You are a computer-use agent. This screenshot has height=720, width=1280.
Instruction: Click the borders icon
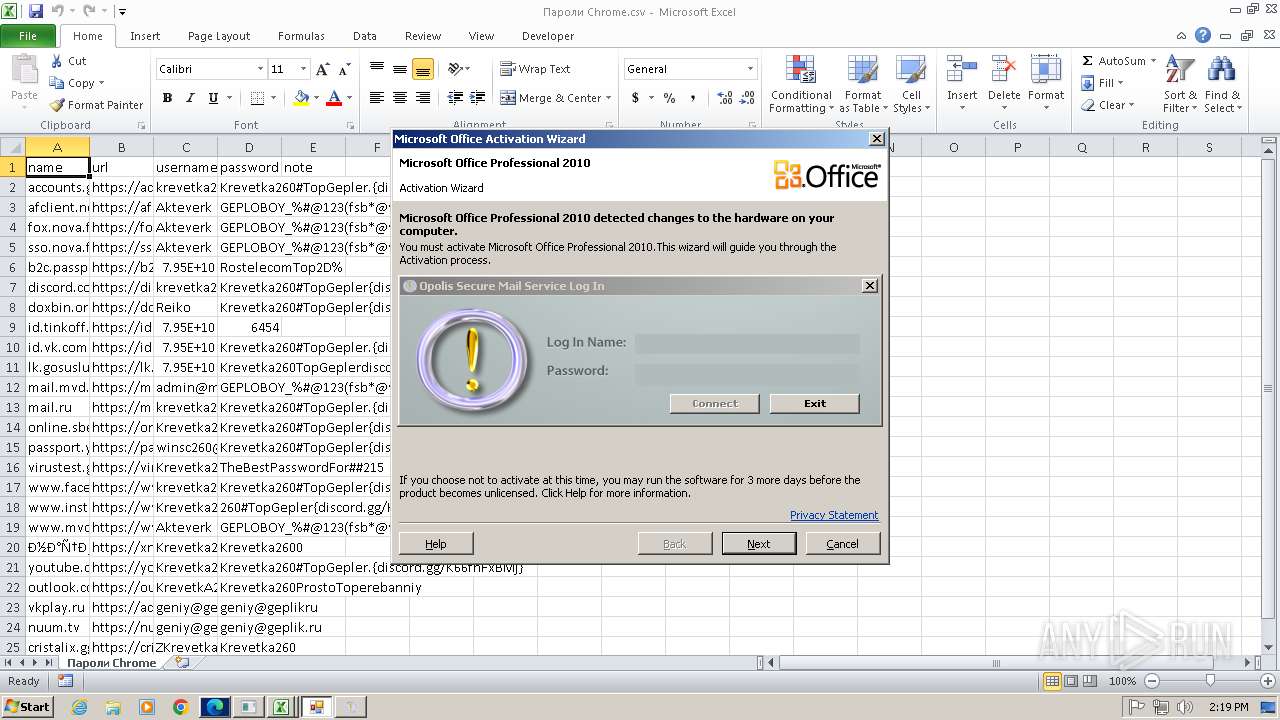point(257,98)
